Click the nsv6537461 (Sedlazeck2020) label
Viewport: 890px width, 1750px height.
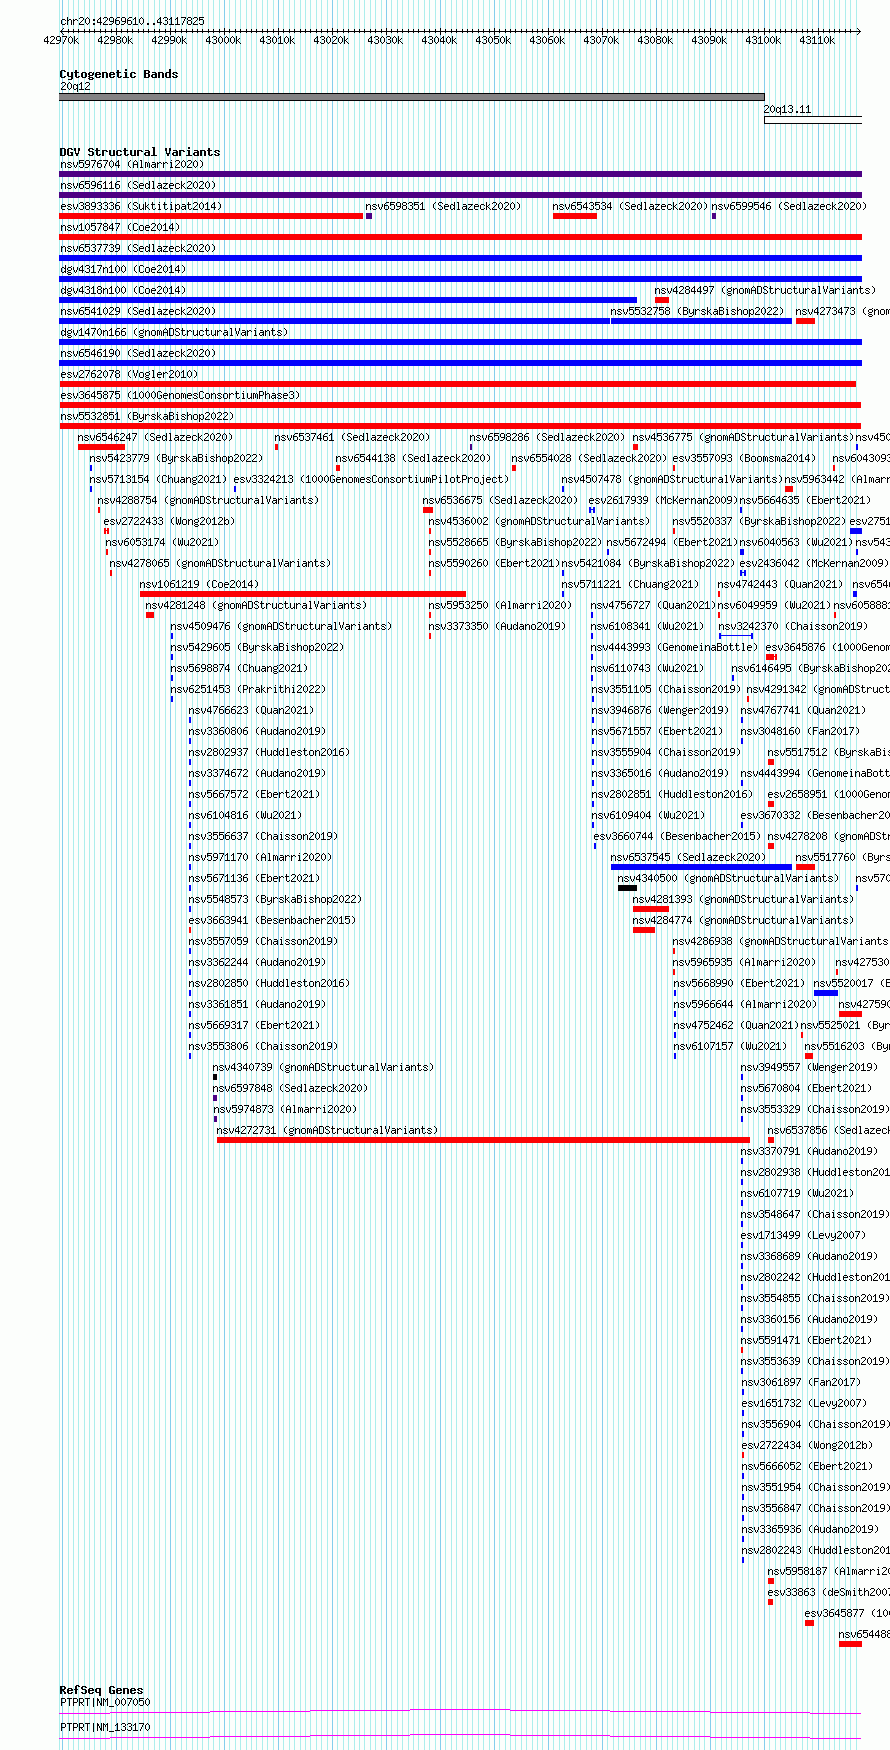tap(353, 437)
